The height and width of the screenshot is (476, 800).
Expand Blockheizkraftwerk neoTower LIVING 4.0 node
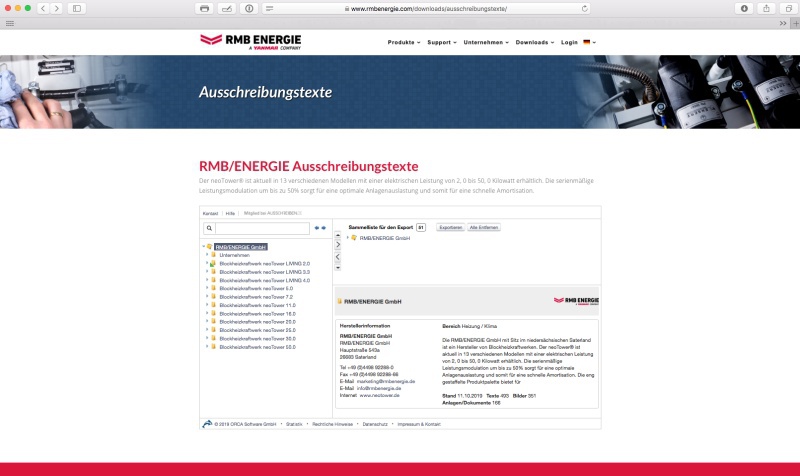207,280
